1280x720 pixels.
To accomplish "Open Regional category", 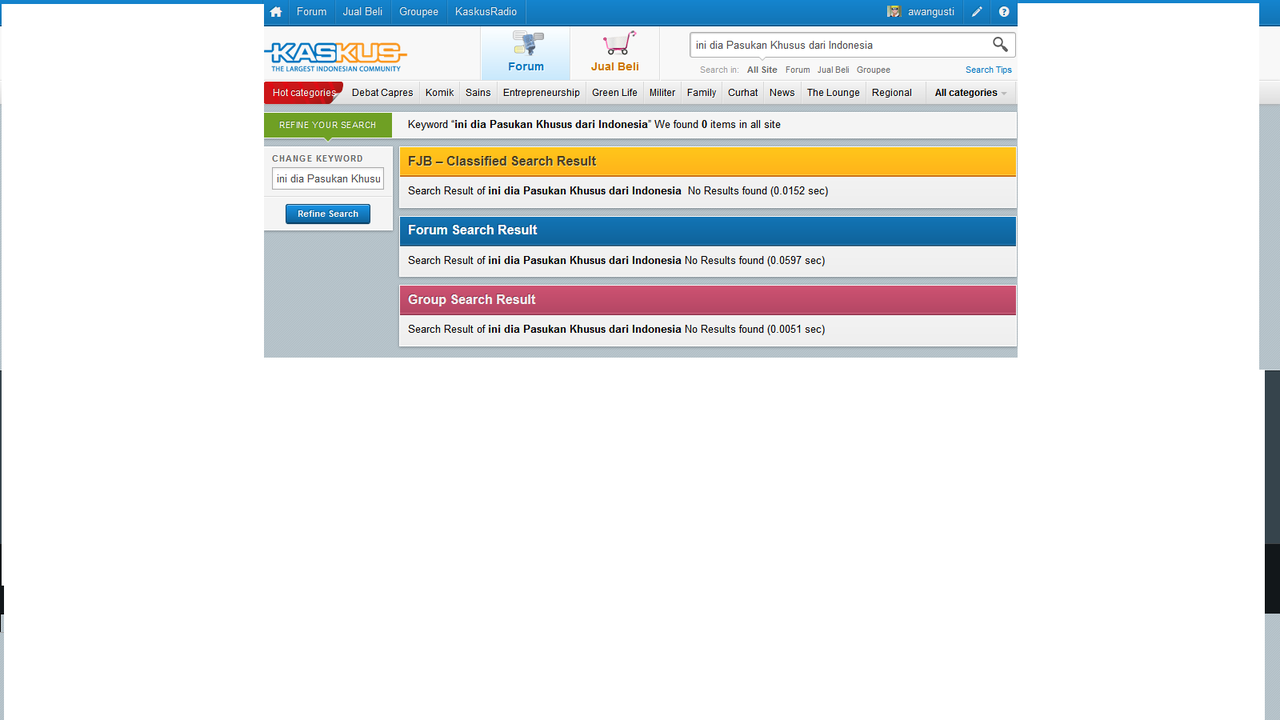I will click(x=891, y=93).
